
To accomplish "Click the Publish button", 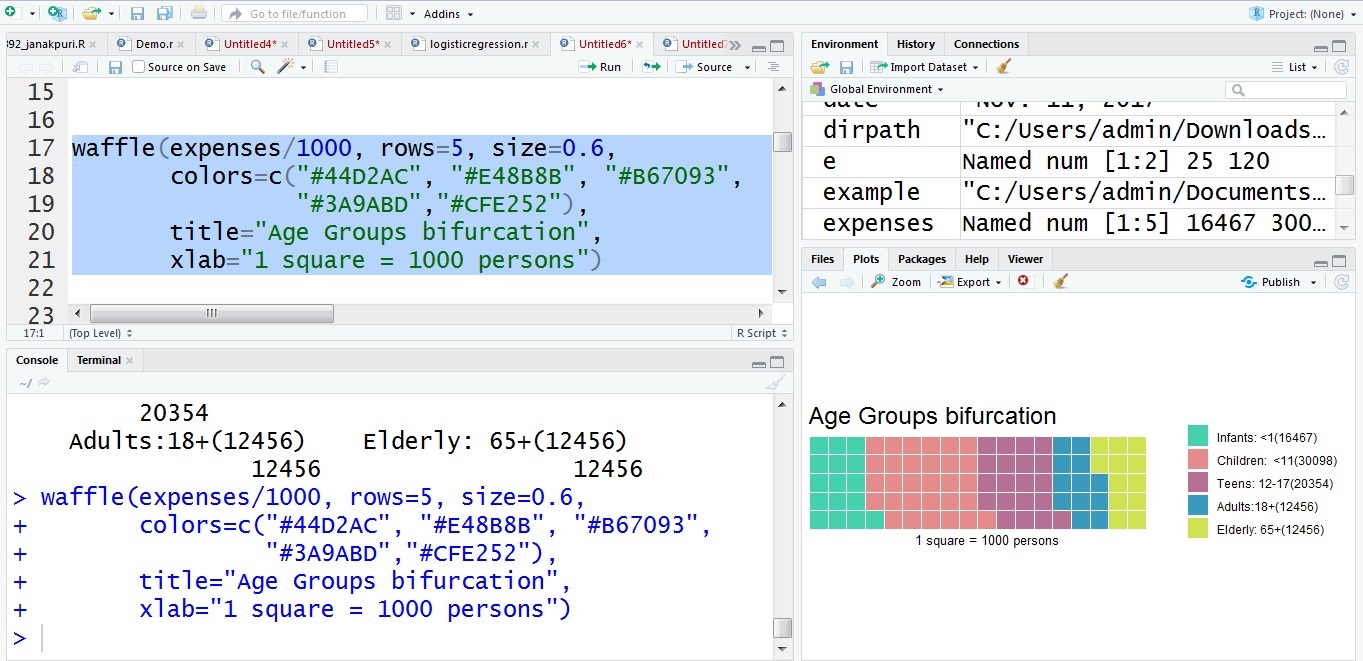I will [1271, 282].
